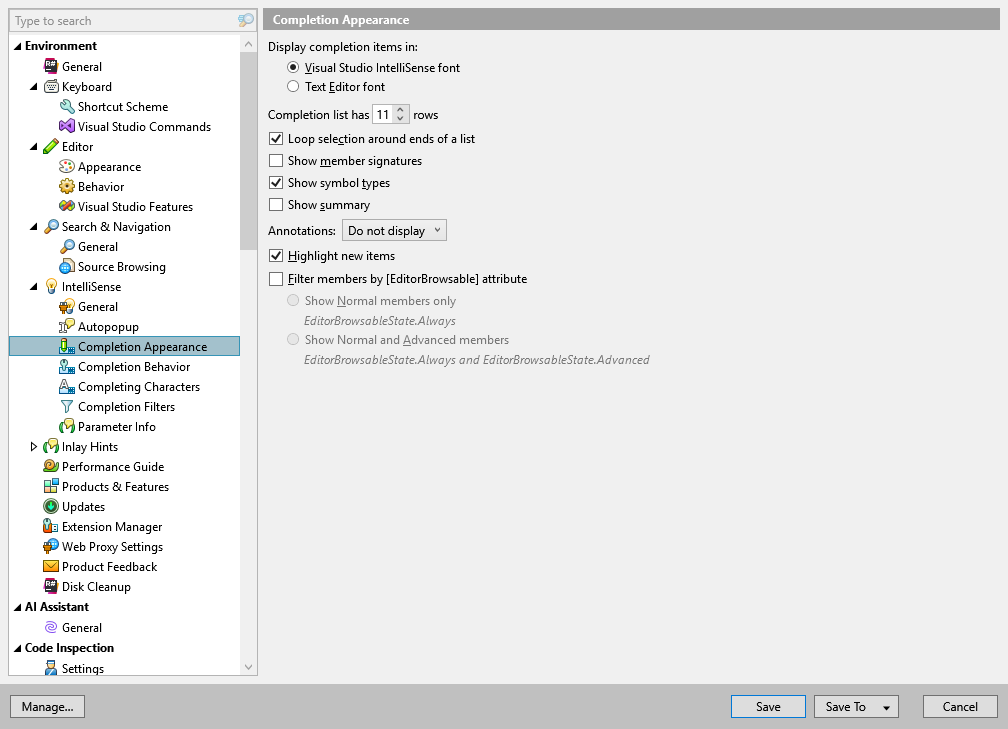Click the Performance Guide snail icon
This screenshot has width=1008, height=729.
tap(51, 466)
